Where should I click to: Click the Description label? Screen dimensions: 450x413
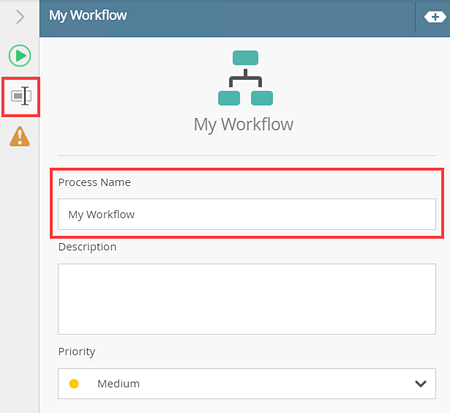tap(87, 247)
